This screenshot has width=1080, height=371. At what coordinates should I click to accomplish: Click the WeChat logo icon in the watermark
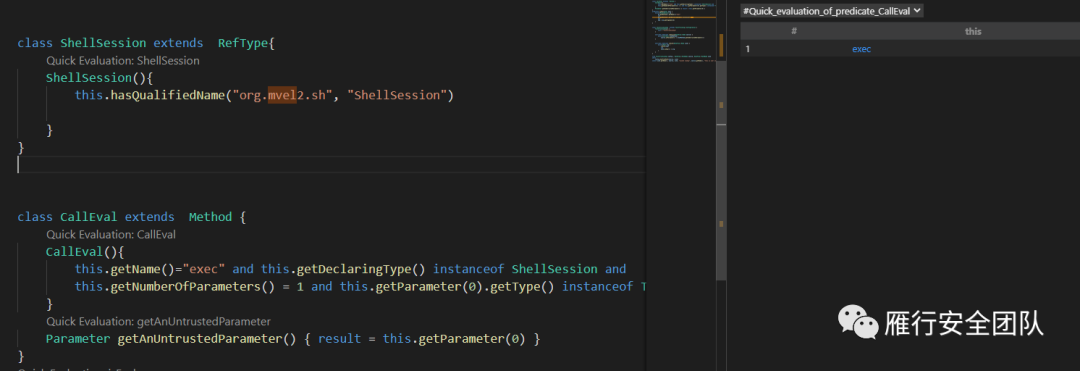(858, 322)
